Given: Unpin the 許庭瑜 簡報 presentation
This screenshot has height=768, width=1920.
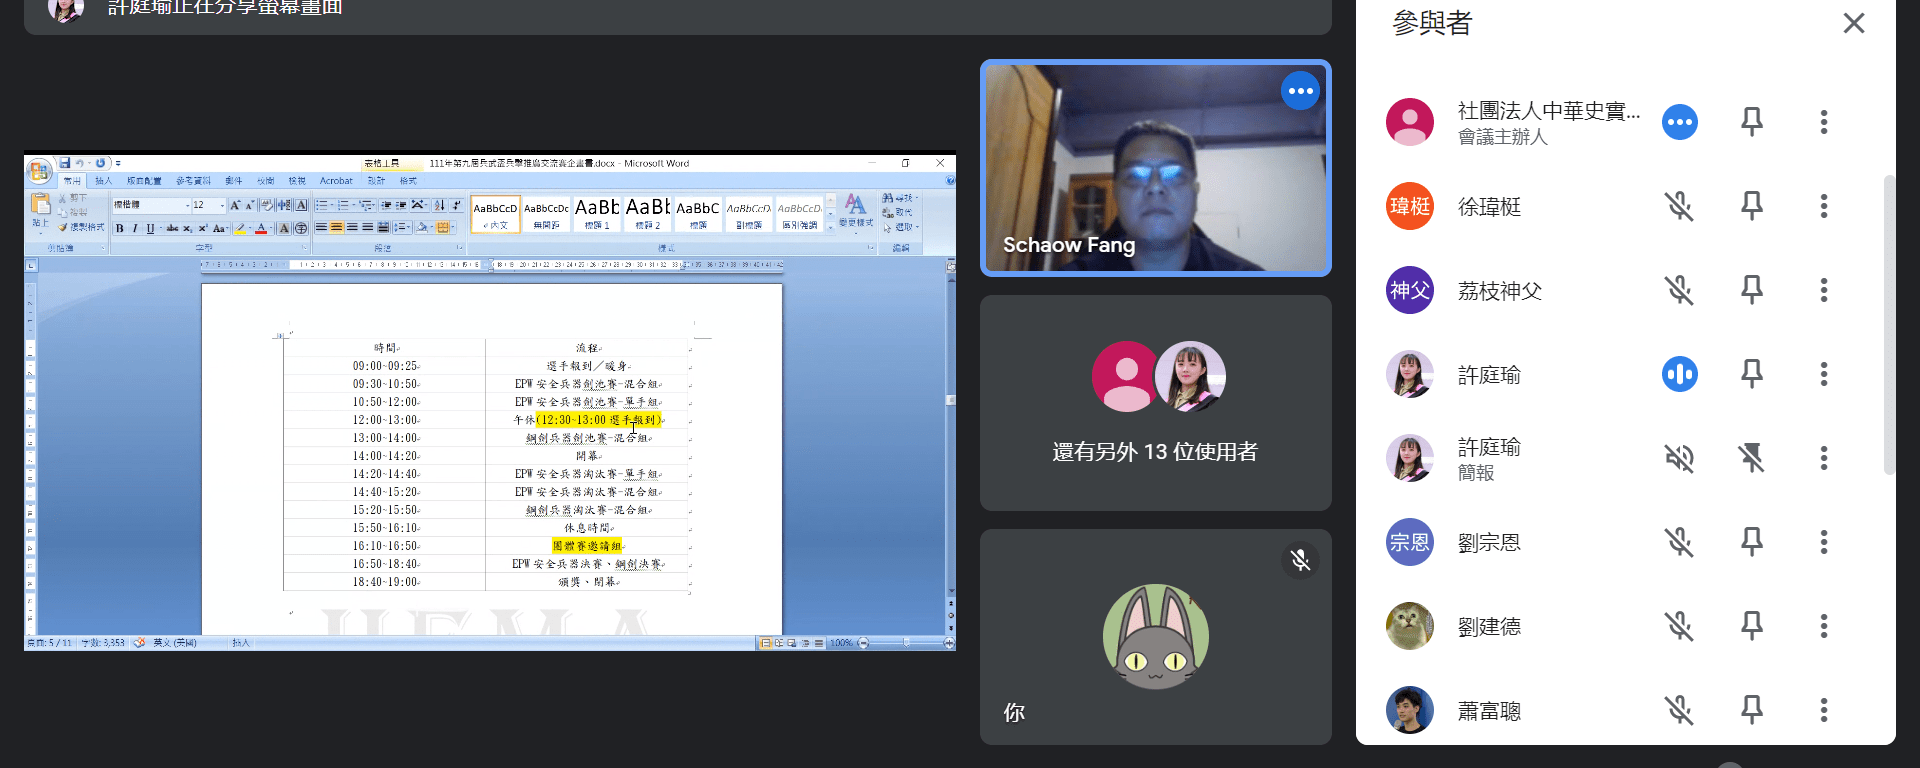Looking at the screenshot, I should [1751, 458].
